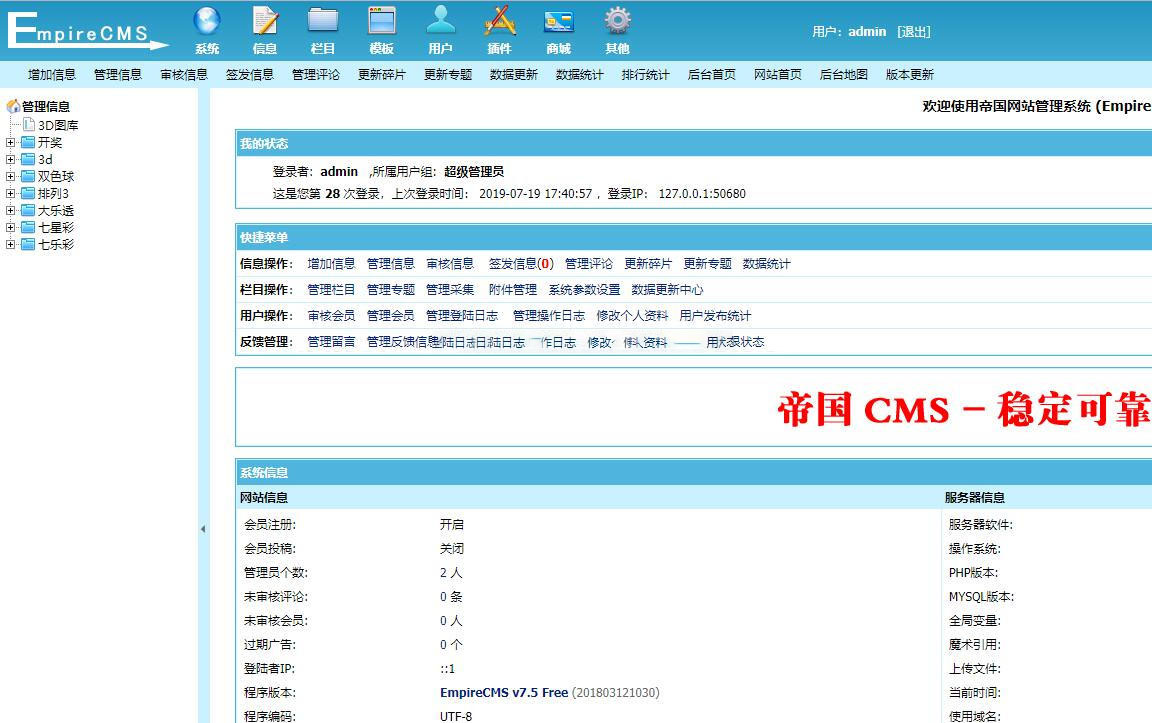Click the folder icon beside 七星彩
1152x723 pixels.
click(x=28, y=227)
